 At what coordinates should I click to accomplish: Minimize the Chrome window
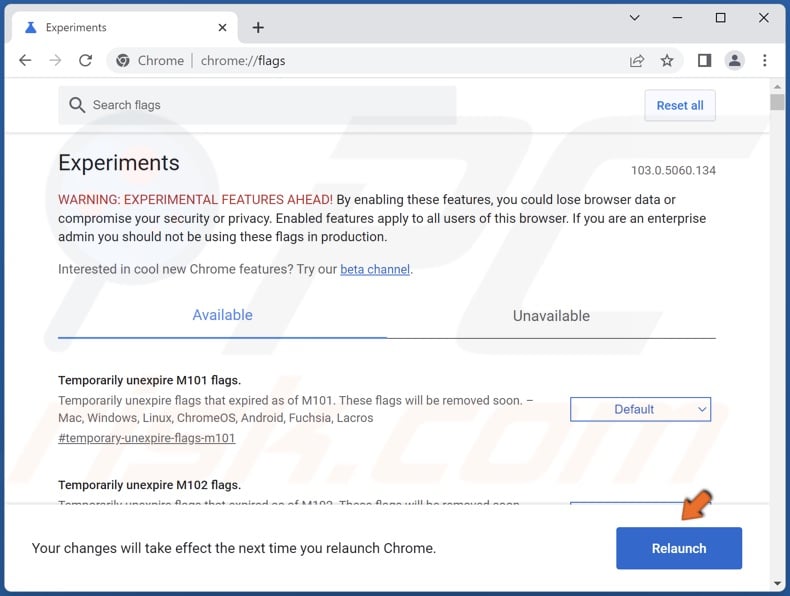coord(677,18)
